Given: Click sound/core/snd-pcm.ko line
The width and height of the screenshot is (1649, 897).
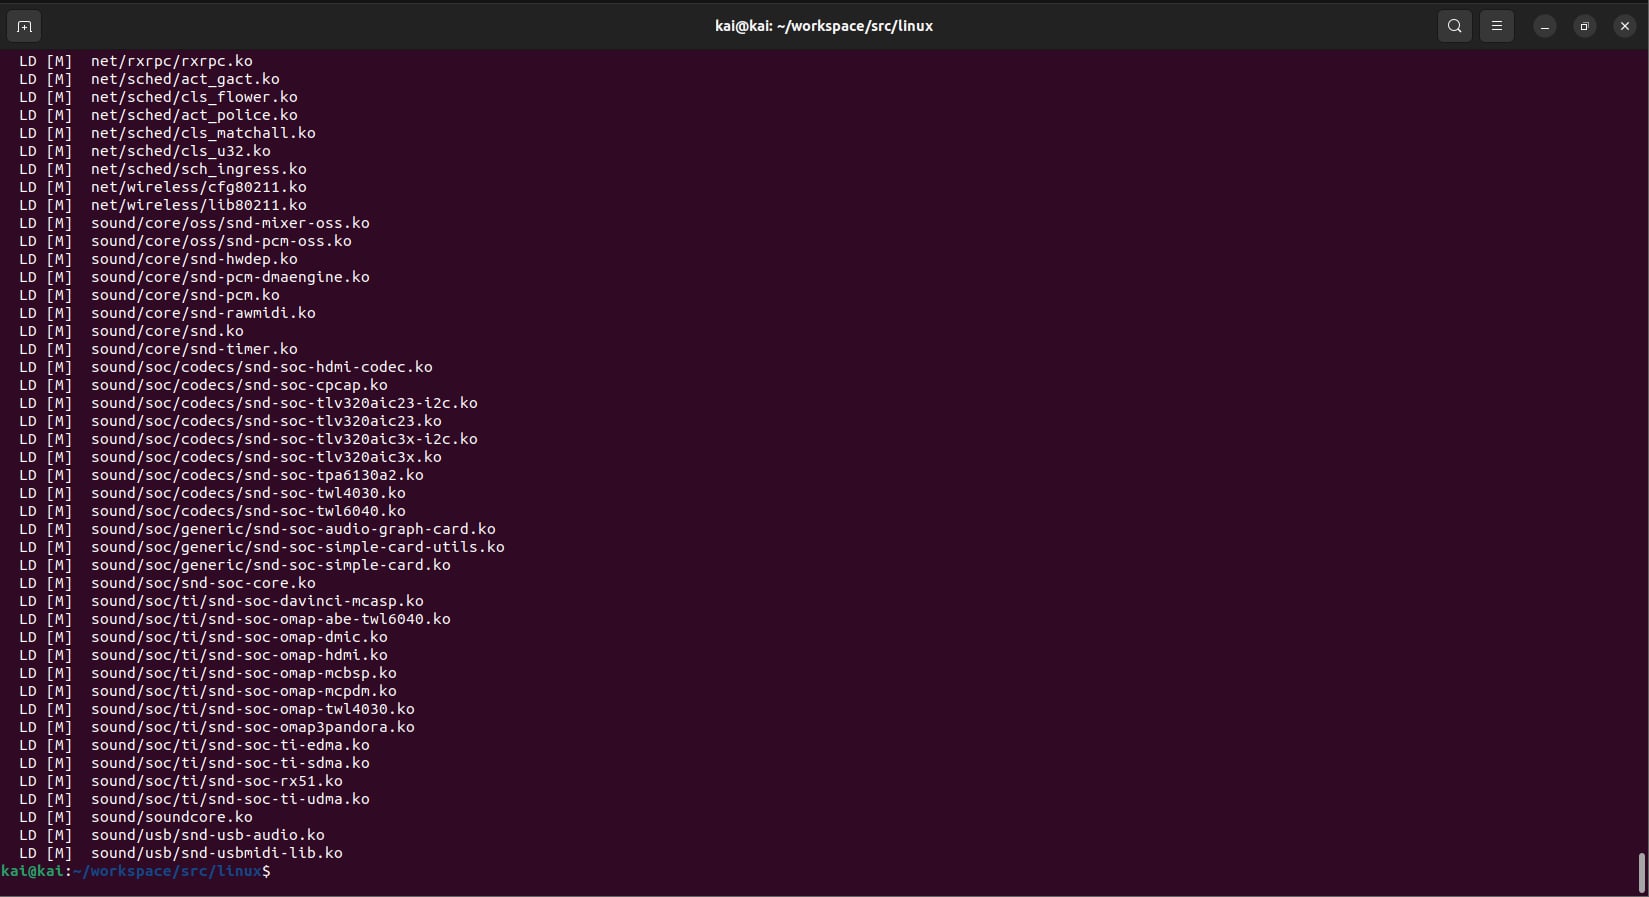Looking at the screenshot, I should [x=149, y=295].
